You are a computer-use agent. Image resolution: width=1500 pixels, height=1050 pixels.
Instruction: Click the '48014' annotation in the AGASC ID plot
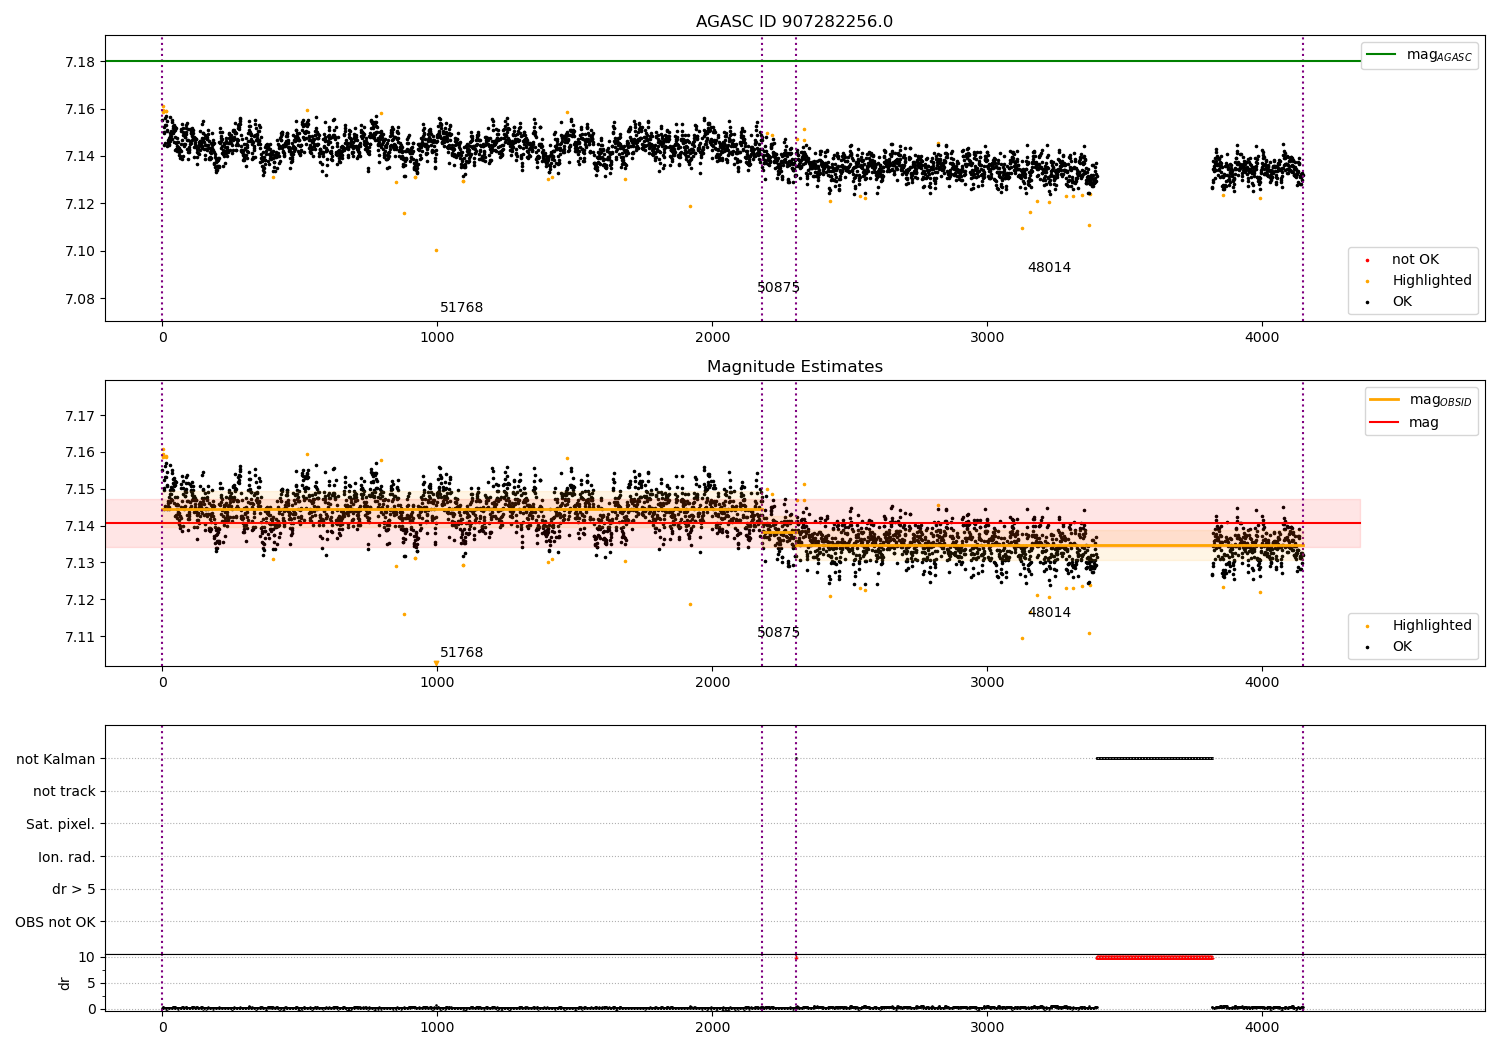click(x=1049, y=268)
